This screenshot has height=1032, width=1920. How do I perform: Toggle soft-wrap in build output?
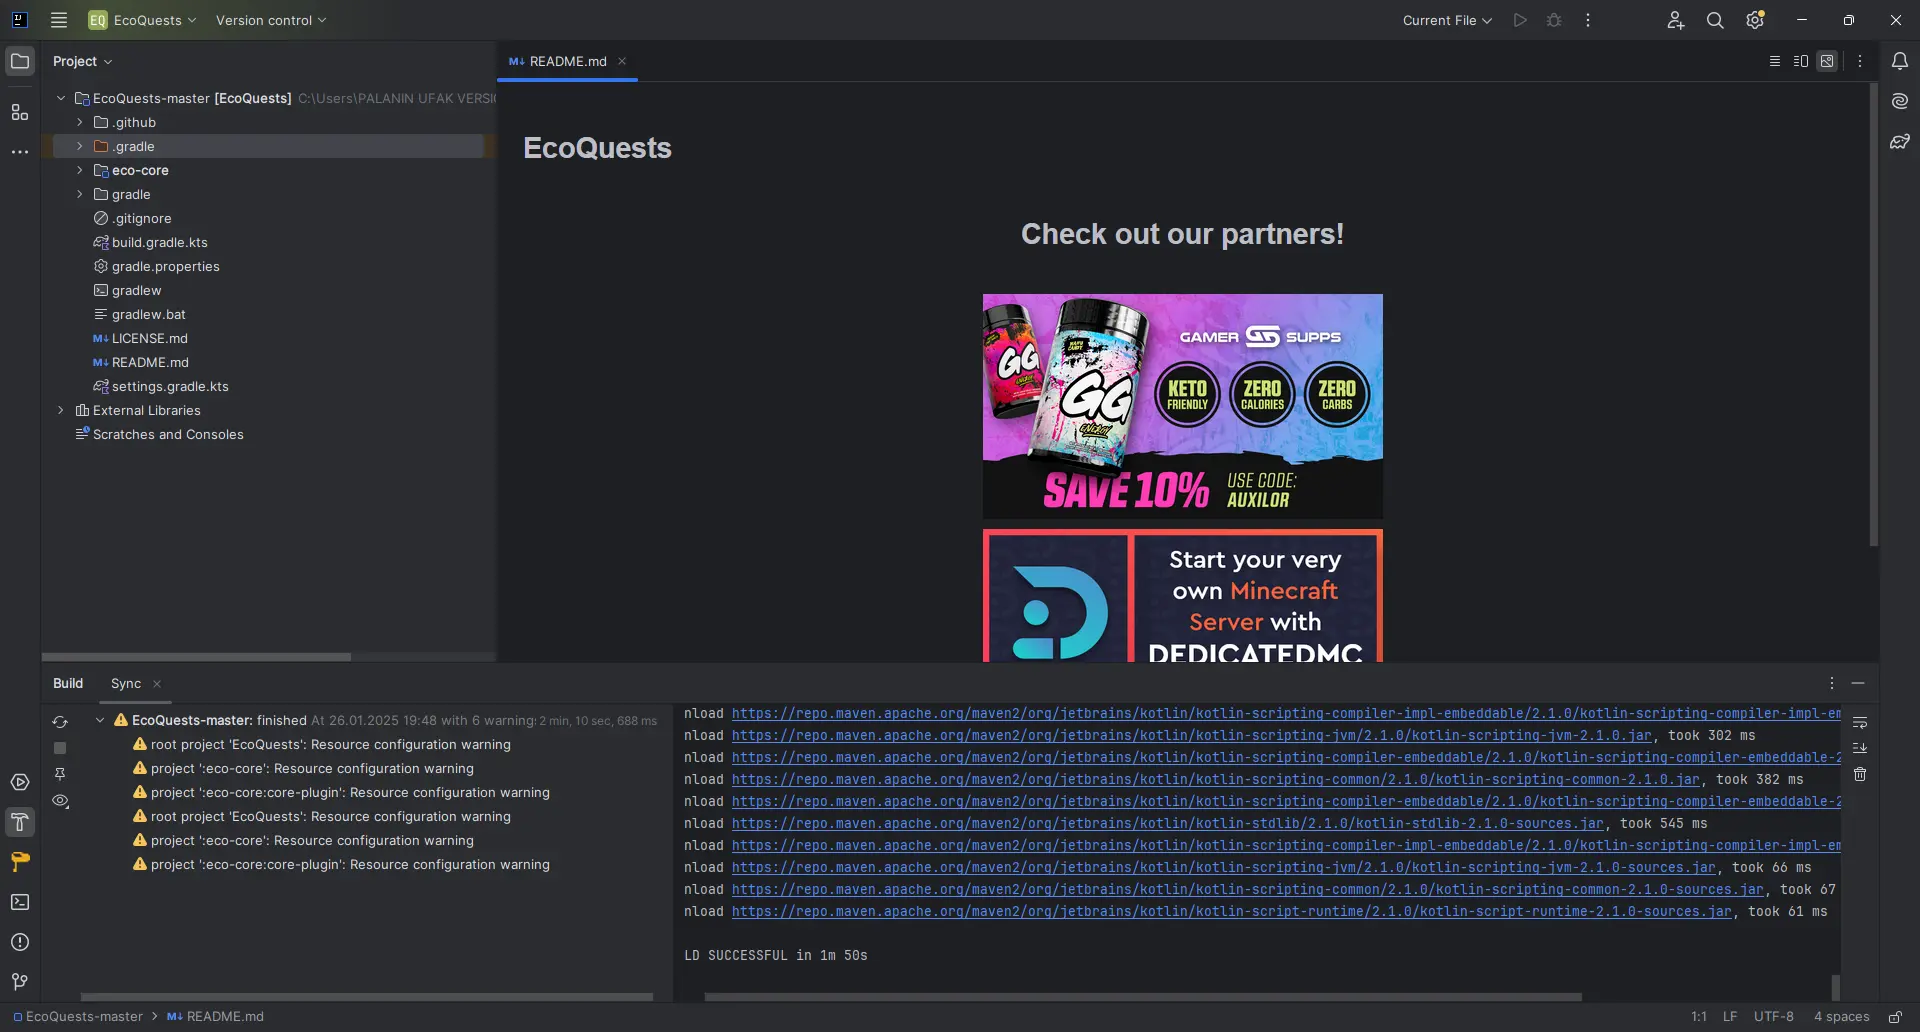(1860, 722)
